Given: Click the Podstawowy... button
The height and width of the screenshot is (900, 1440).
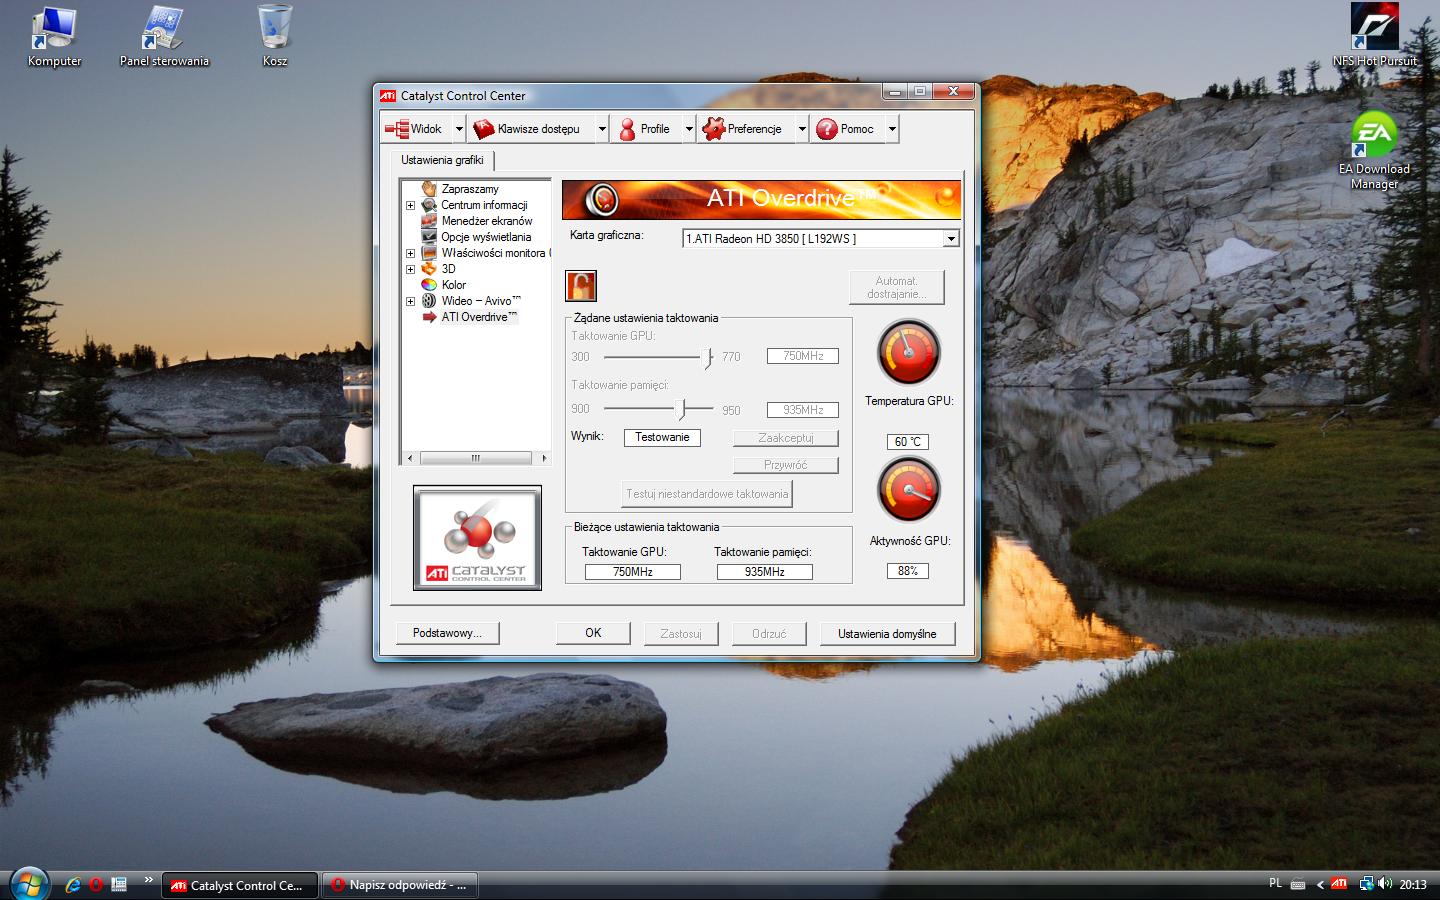Looking at the screenshot, I should [447, 633].
